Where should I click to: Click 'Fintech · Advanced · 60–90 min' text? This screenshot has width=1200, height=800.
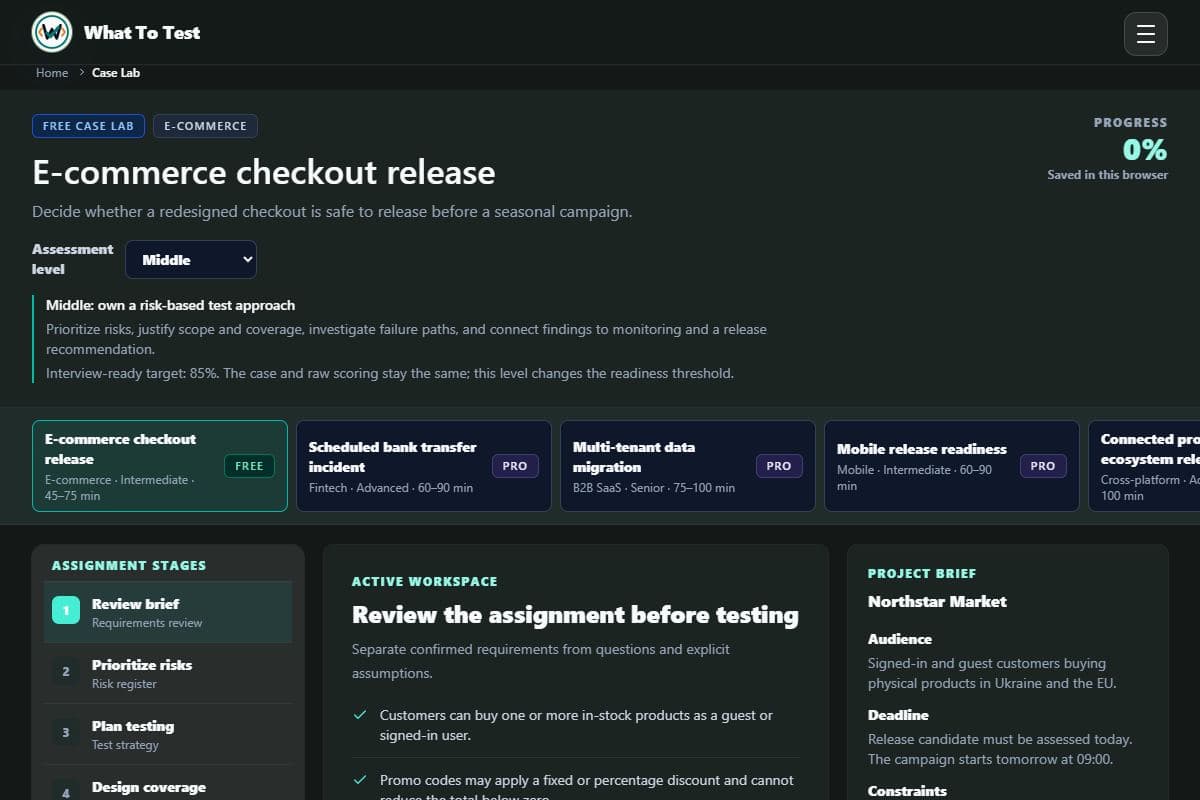391,488
